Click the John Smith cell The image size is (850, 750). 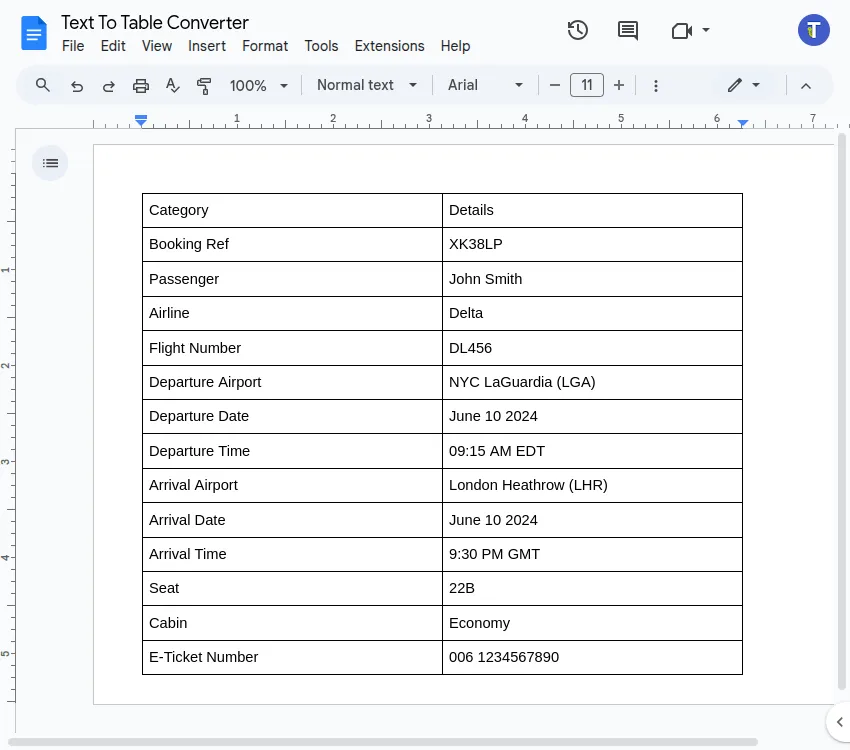click(x=592, y=279)
